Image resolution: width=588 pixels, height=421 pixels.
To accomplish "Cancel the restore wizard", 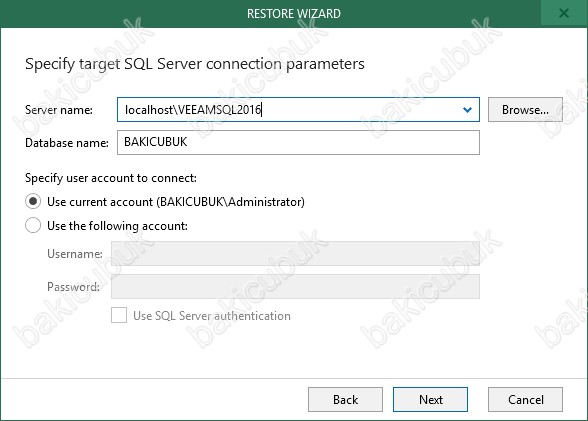I will tap(525, 400).
